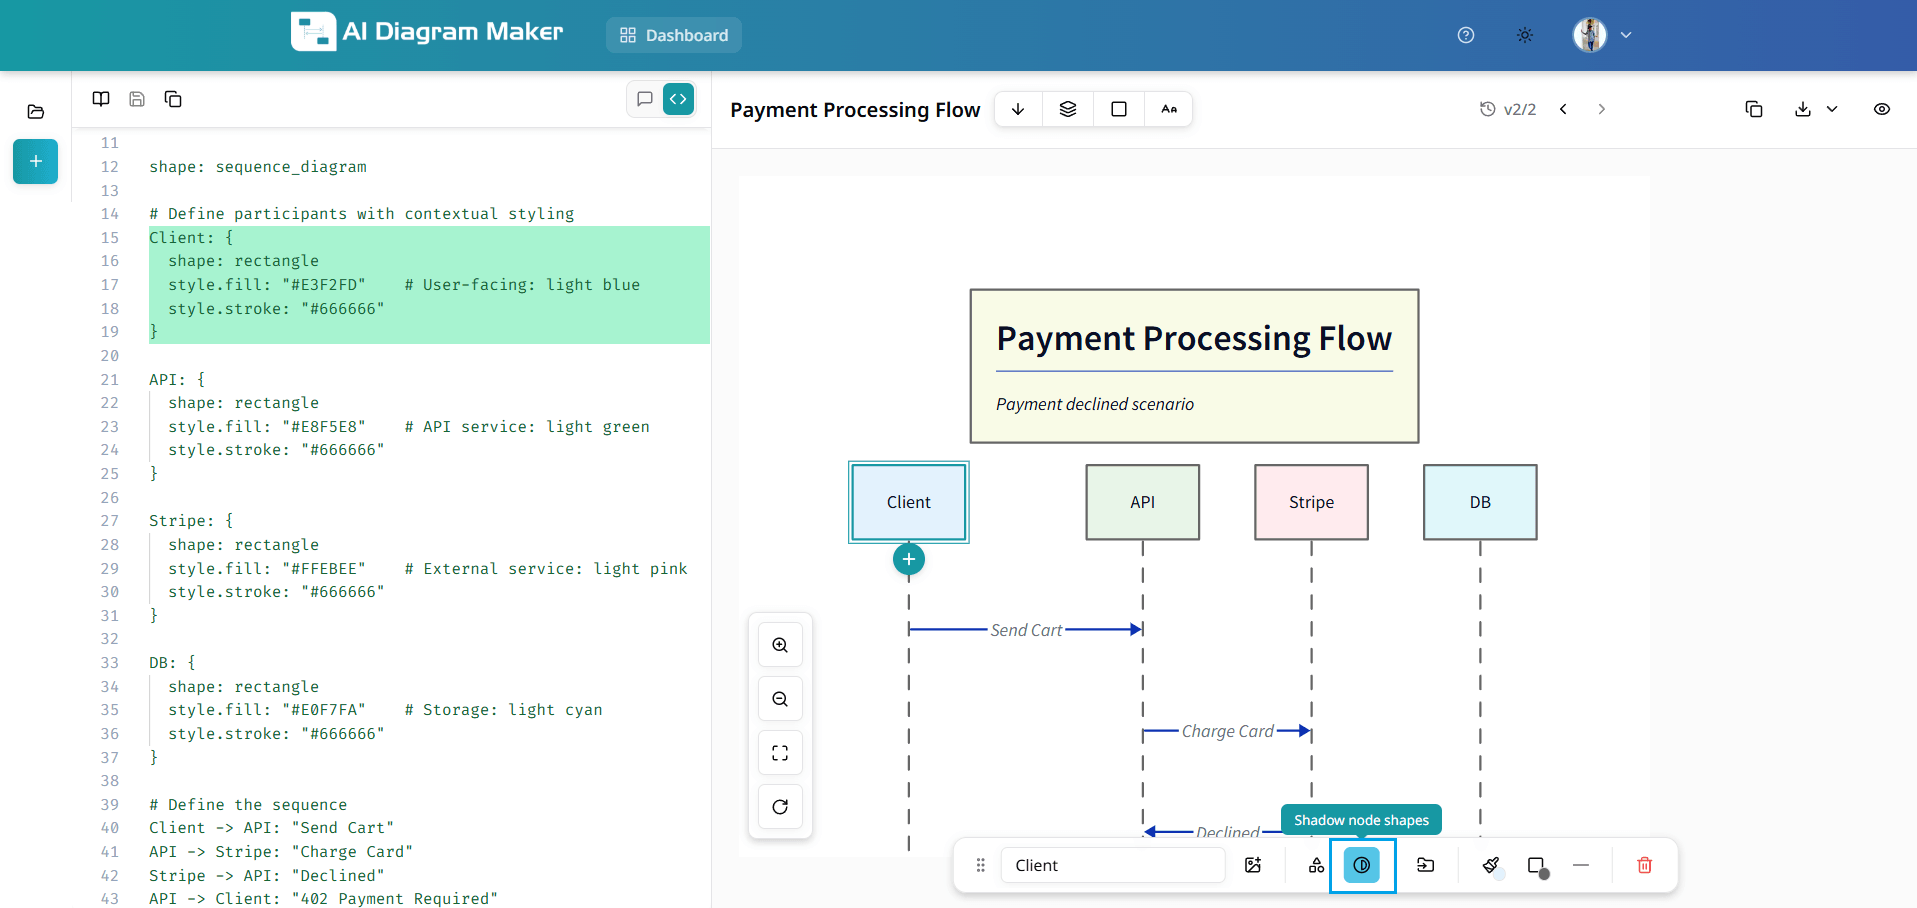The image size is (1917, 908).
Task: Switch to the code editor view tab
Action: coord(678,99)
